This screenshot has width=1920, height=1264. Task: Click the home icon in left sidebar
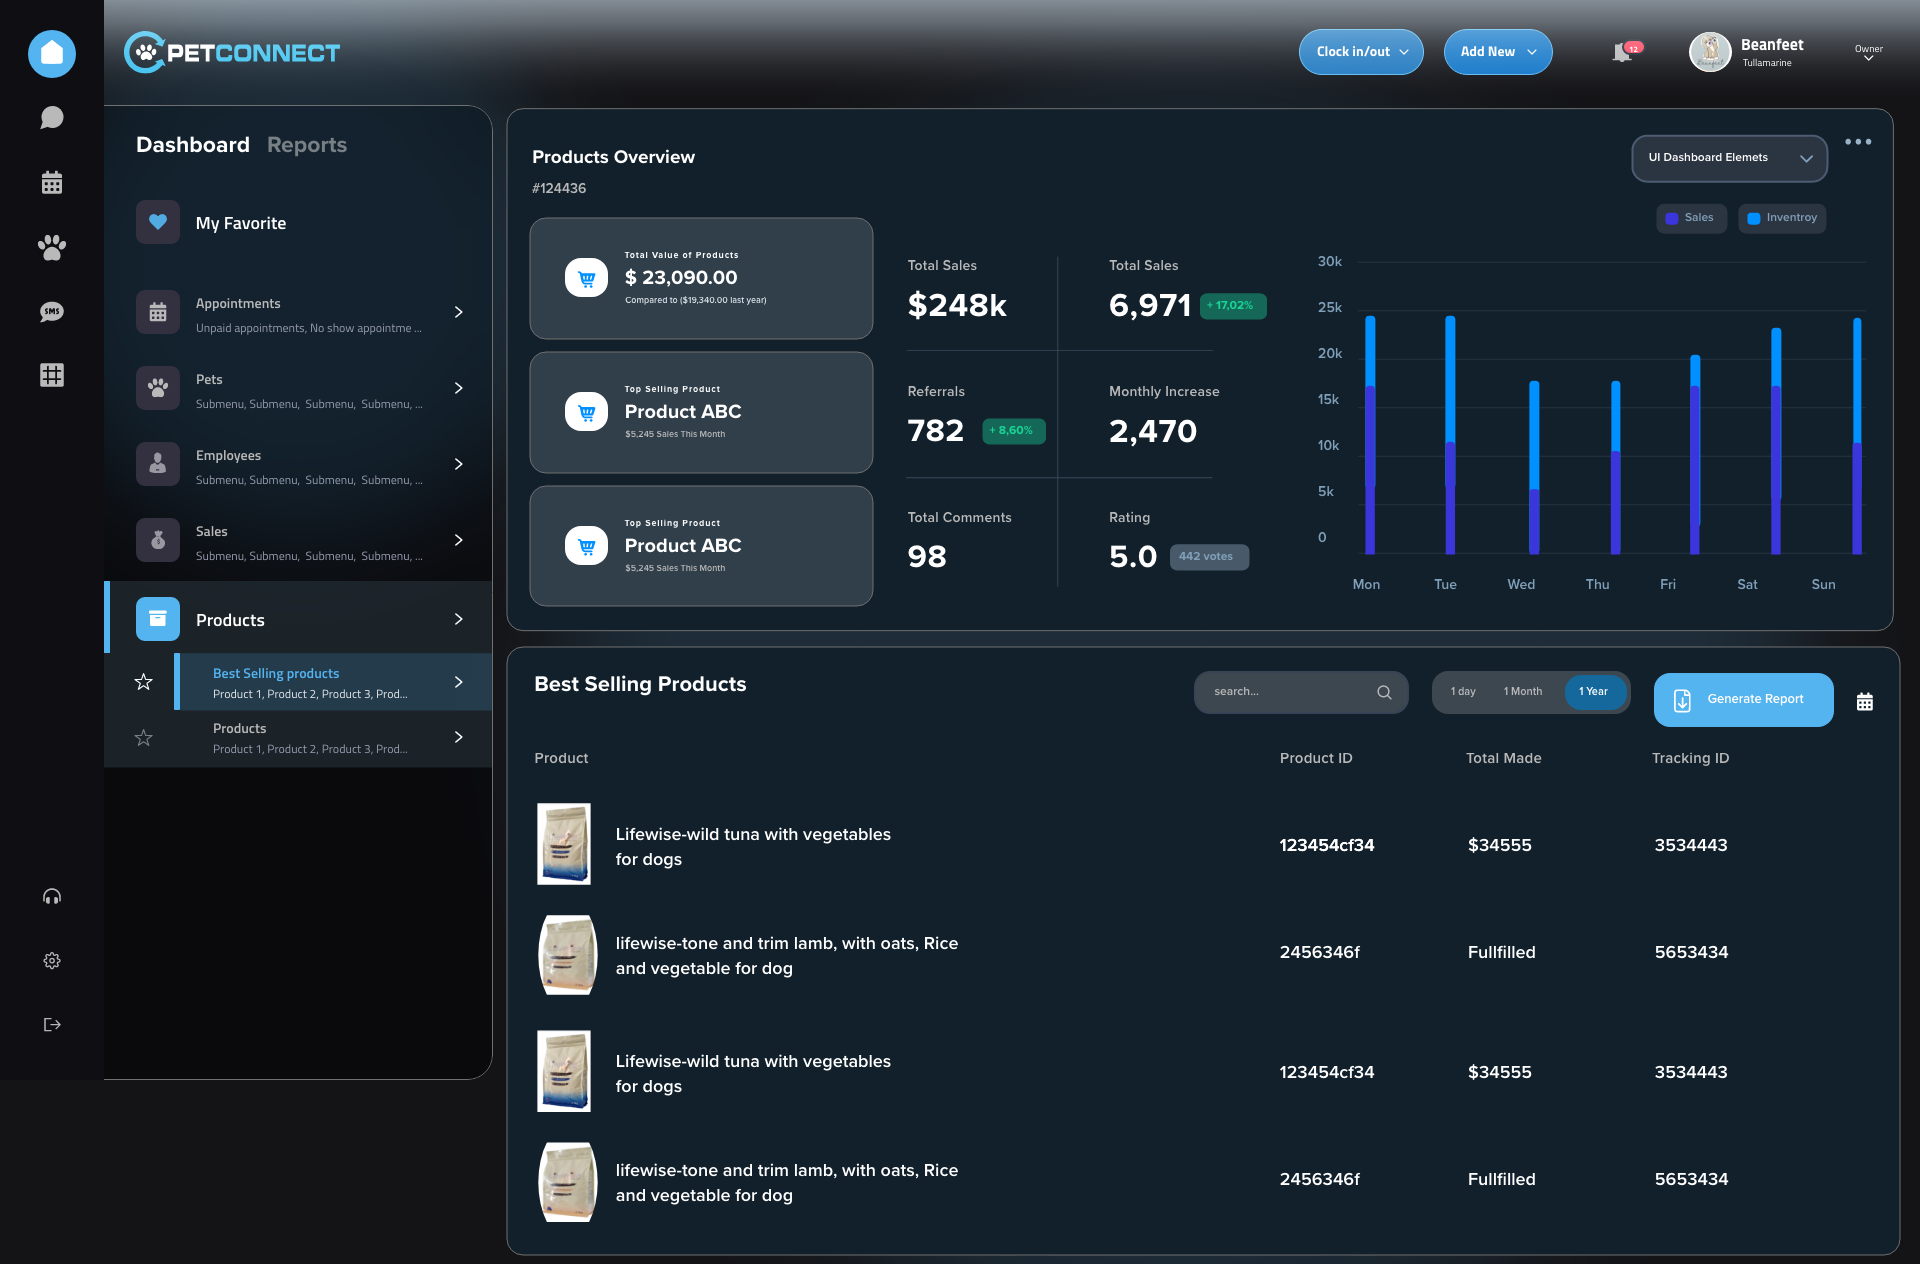coord(52,53)
